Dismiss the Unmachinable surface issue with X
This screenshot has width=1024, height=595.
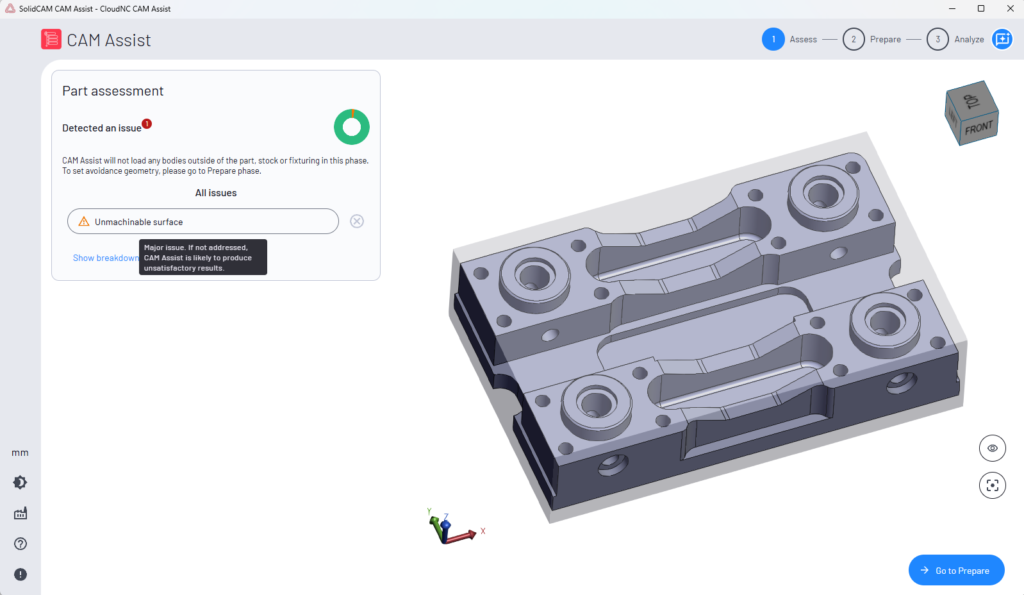coord(357,221)
